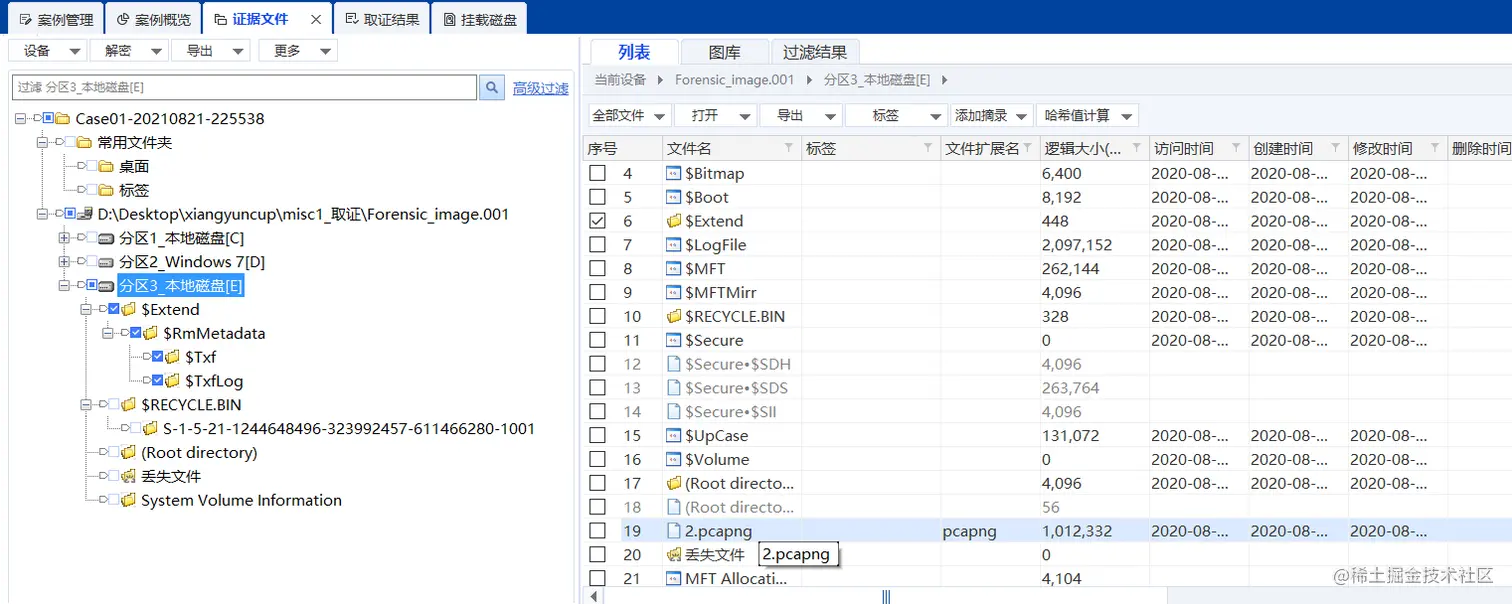Click the MFT Allocation file icon in row 21
The image size is (1512, 604).
(673, 579)
